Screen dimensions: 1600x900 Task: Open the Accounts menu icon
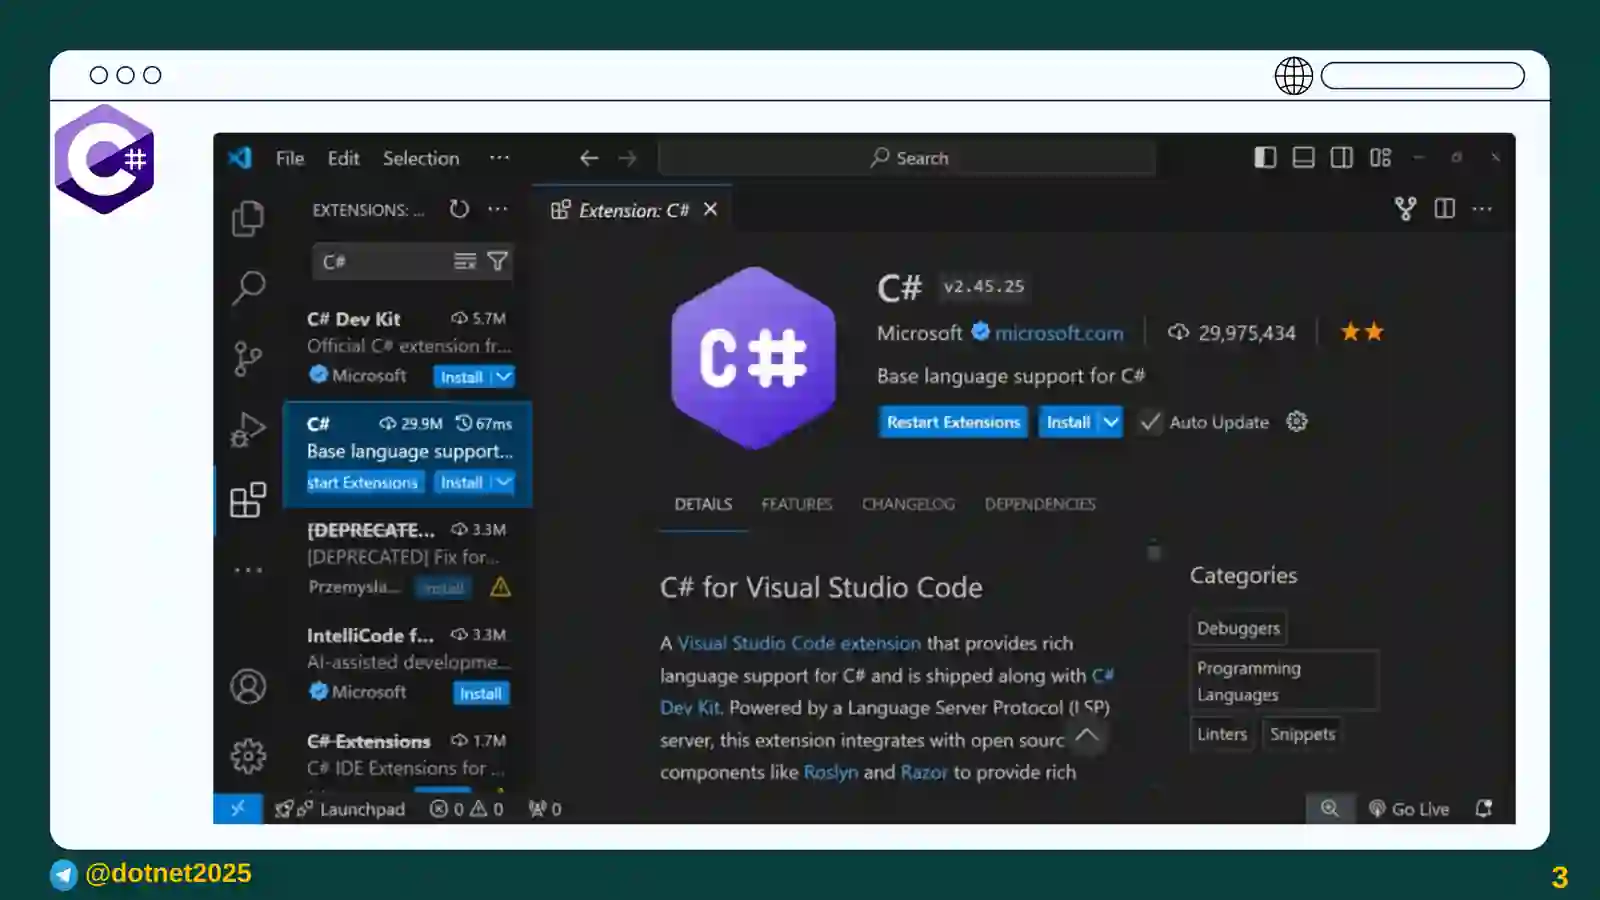pos(248,686)
